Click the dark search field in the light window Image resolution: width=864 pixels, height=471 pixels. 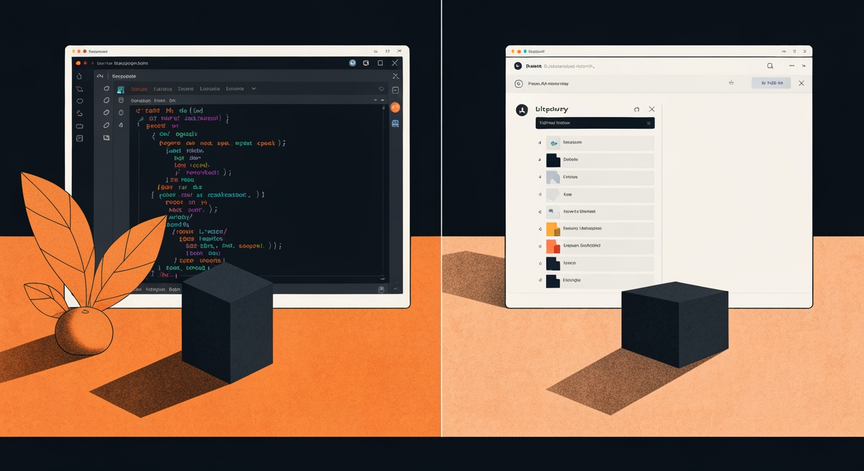[x=595, y=123]
